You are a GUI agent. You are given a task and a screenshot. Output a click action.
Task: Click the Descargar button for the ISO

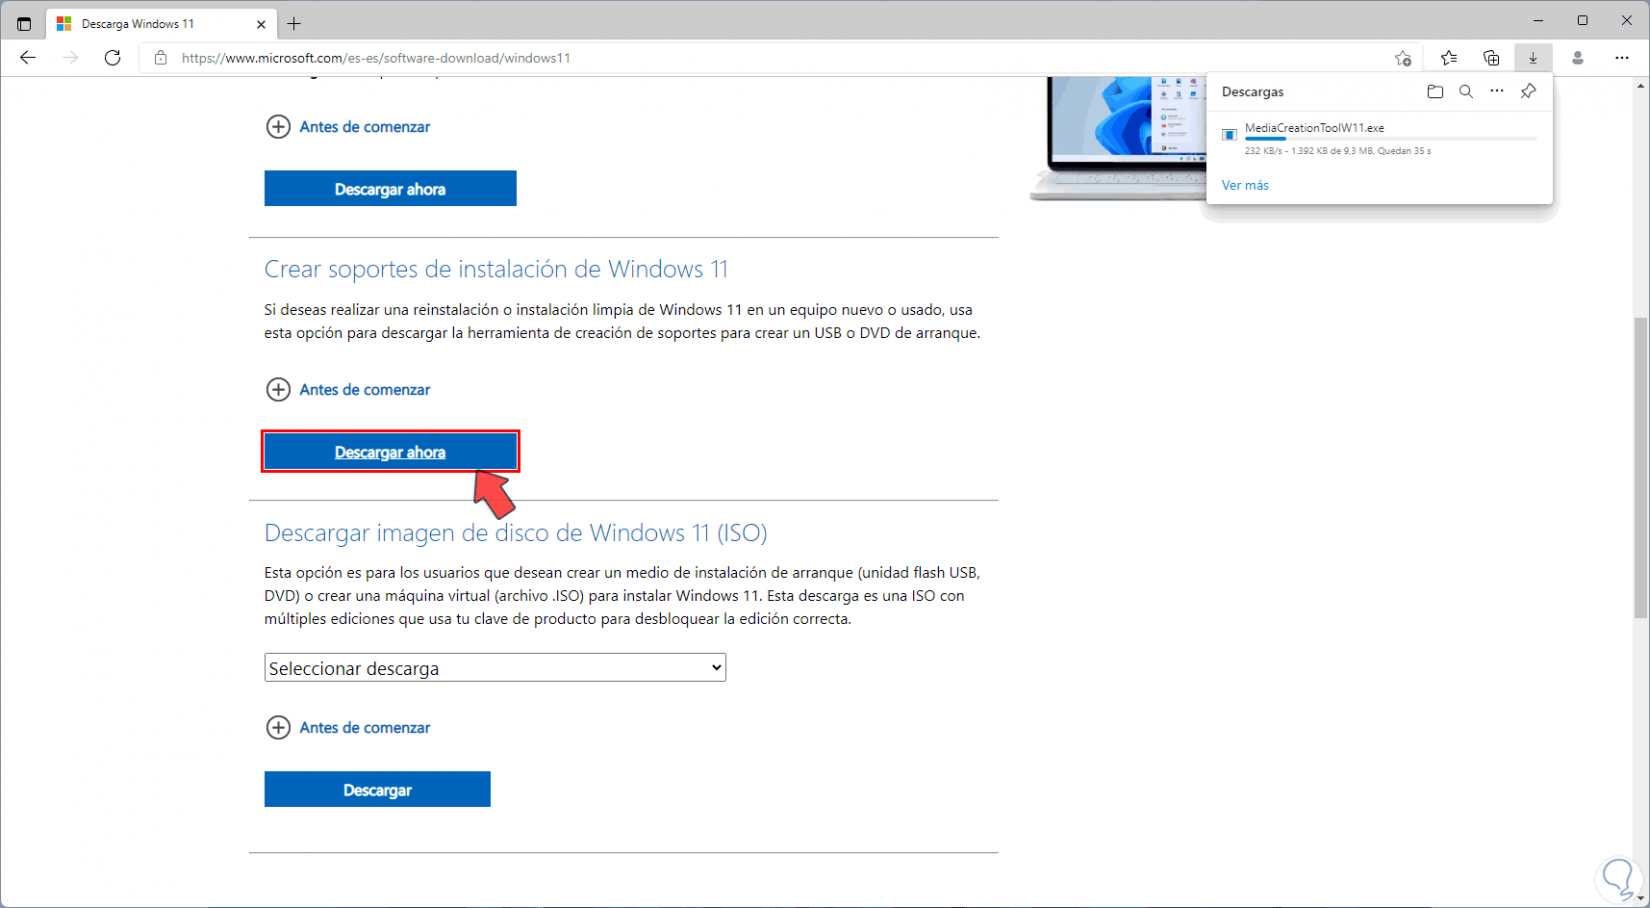click(x=377, y=790)
